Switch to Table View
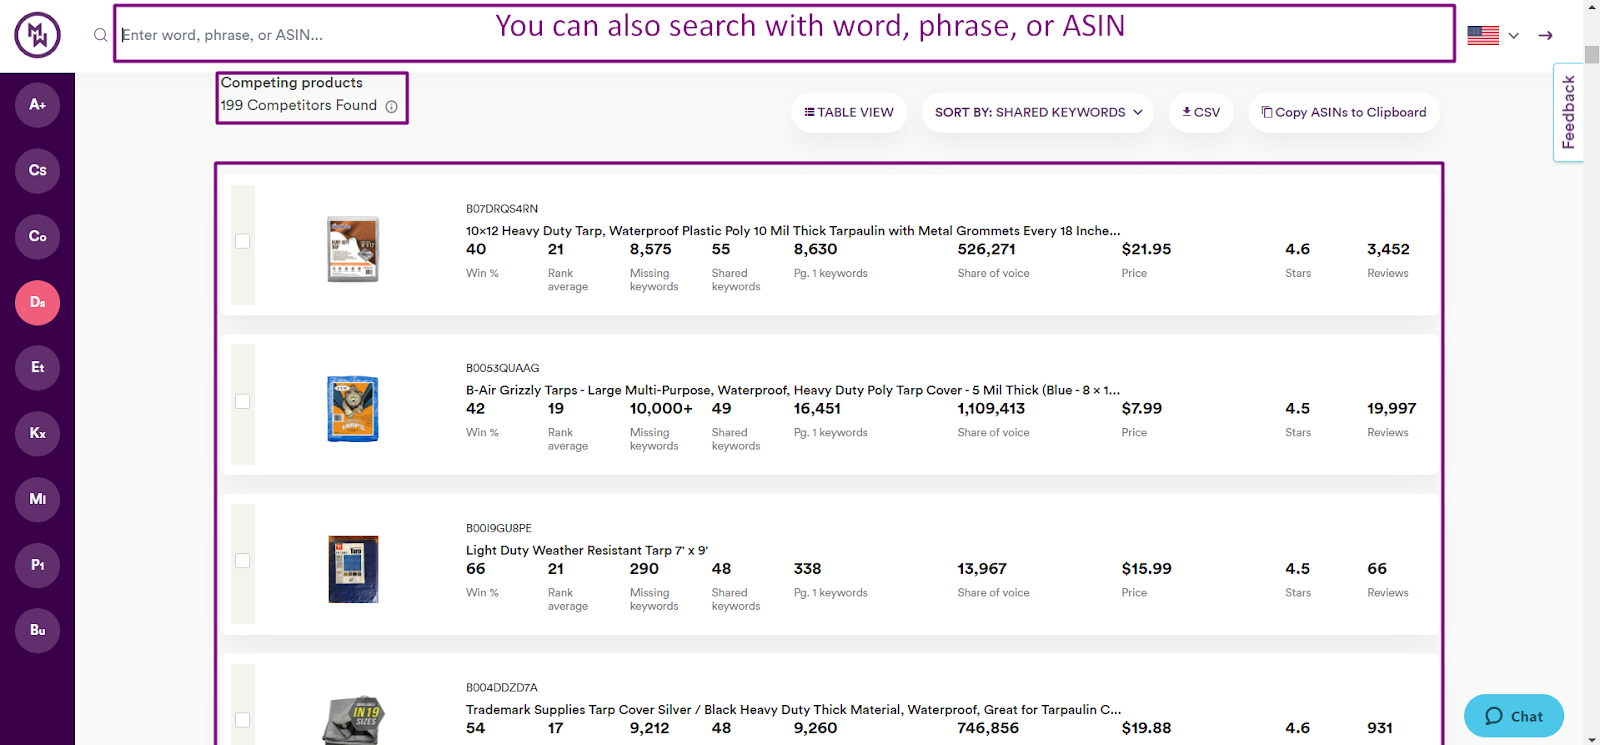Image resolution: width=1600 pixels, height=745 pixels. click(x=849, y=113)
